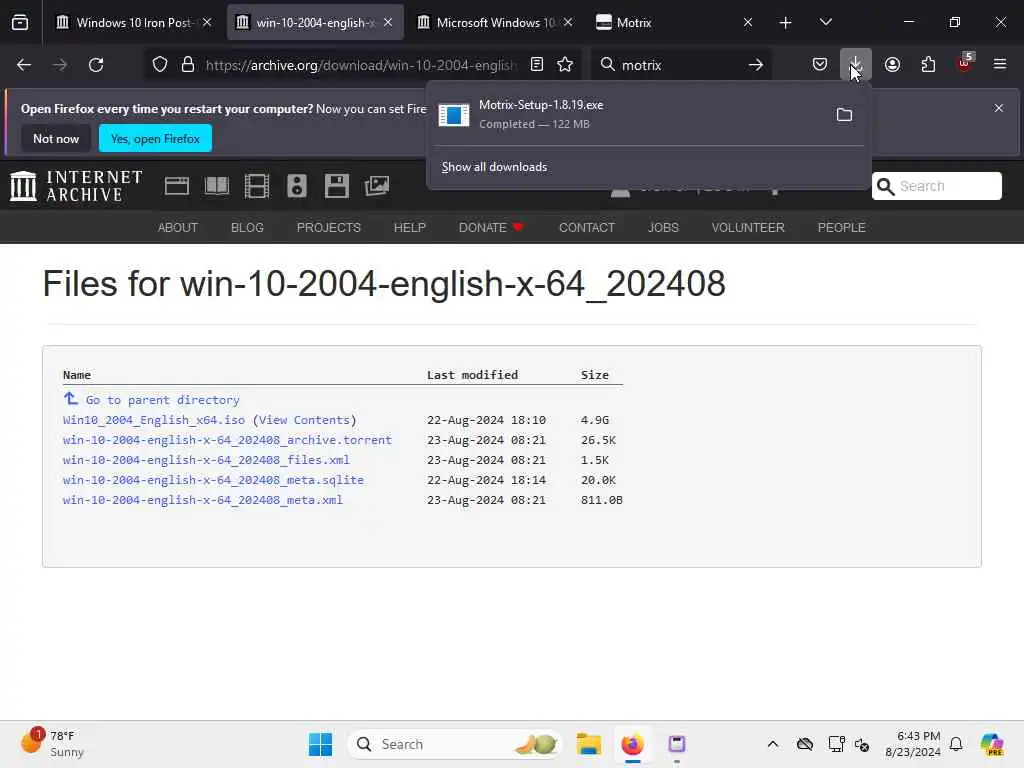Open PEOPLE navigation item

click(x=841, y=227)
